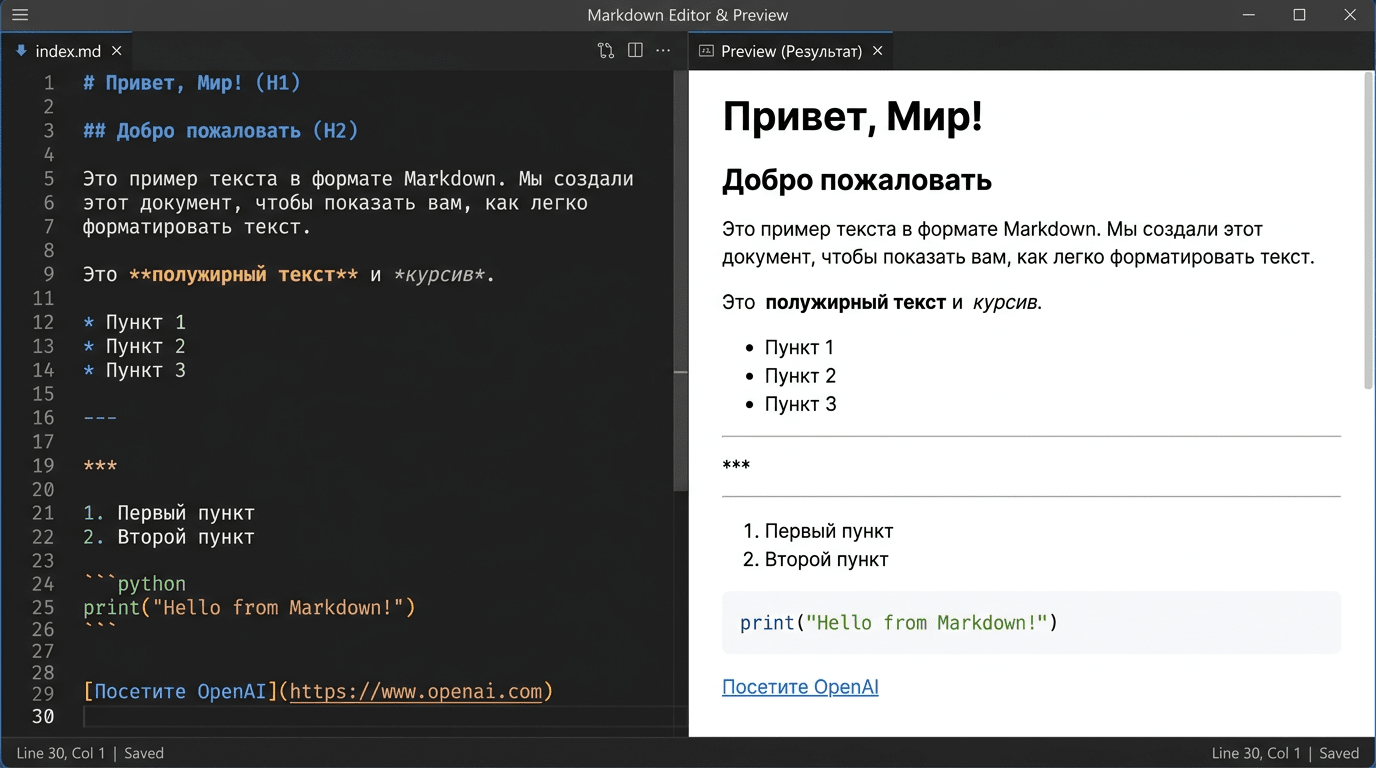Image resolution: width=1376 pixels, height=768 pixels.
Task: Open the More Actions ellipsis menu
Action: point(663,50)
